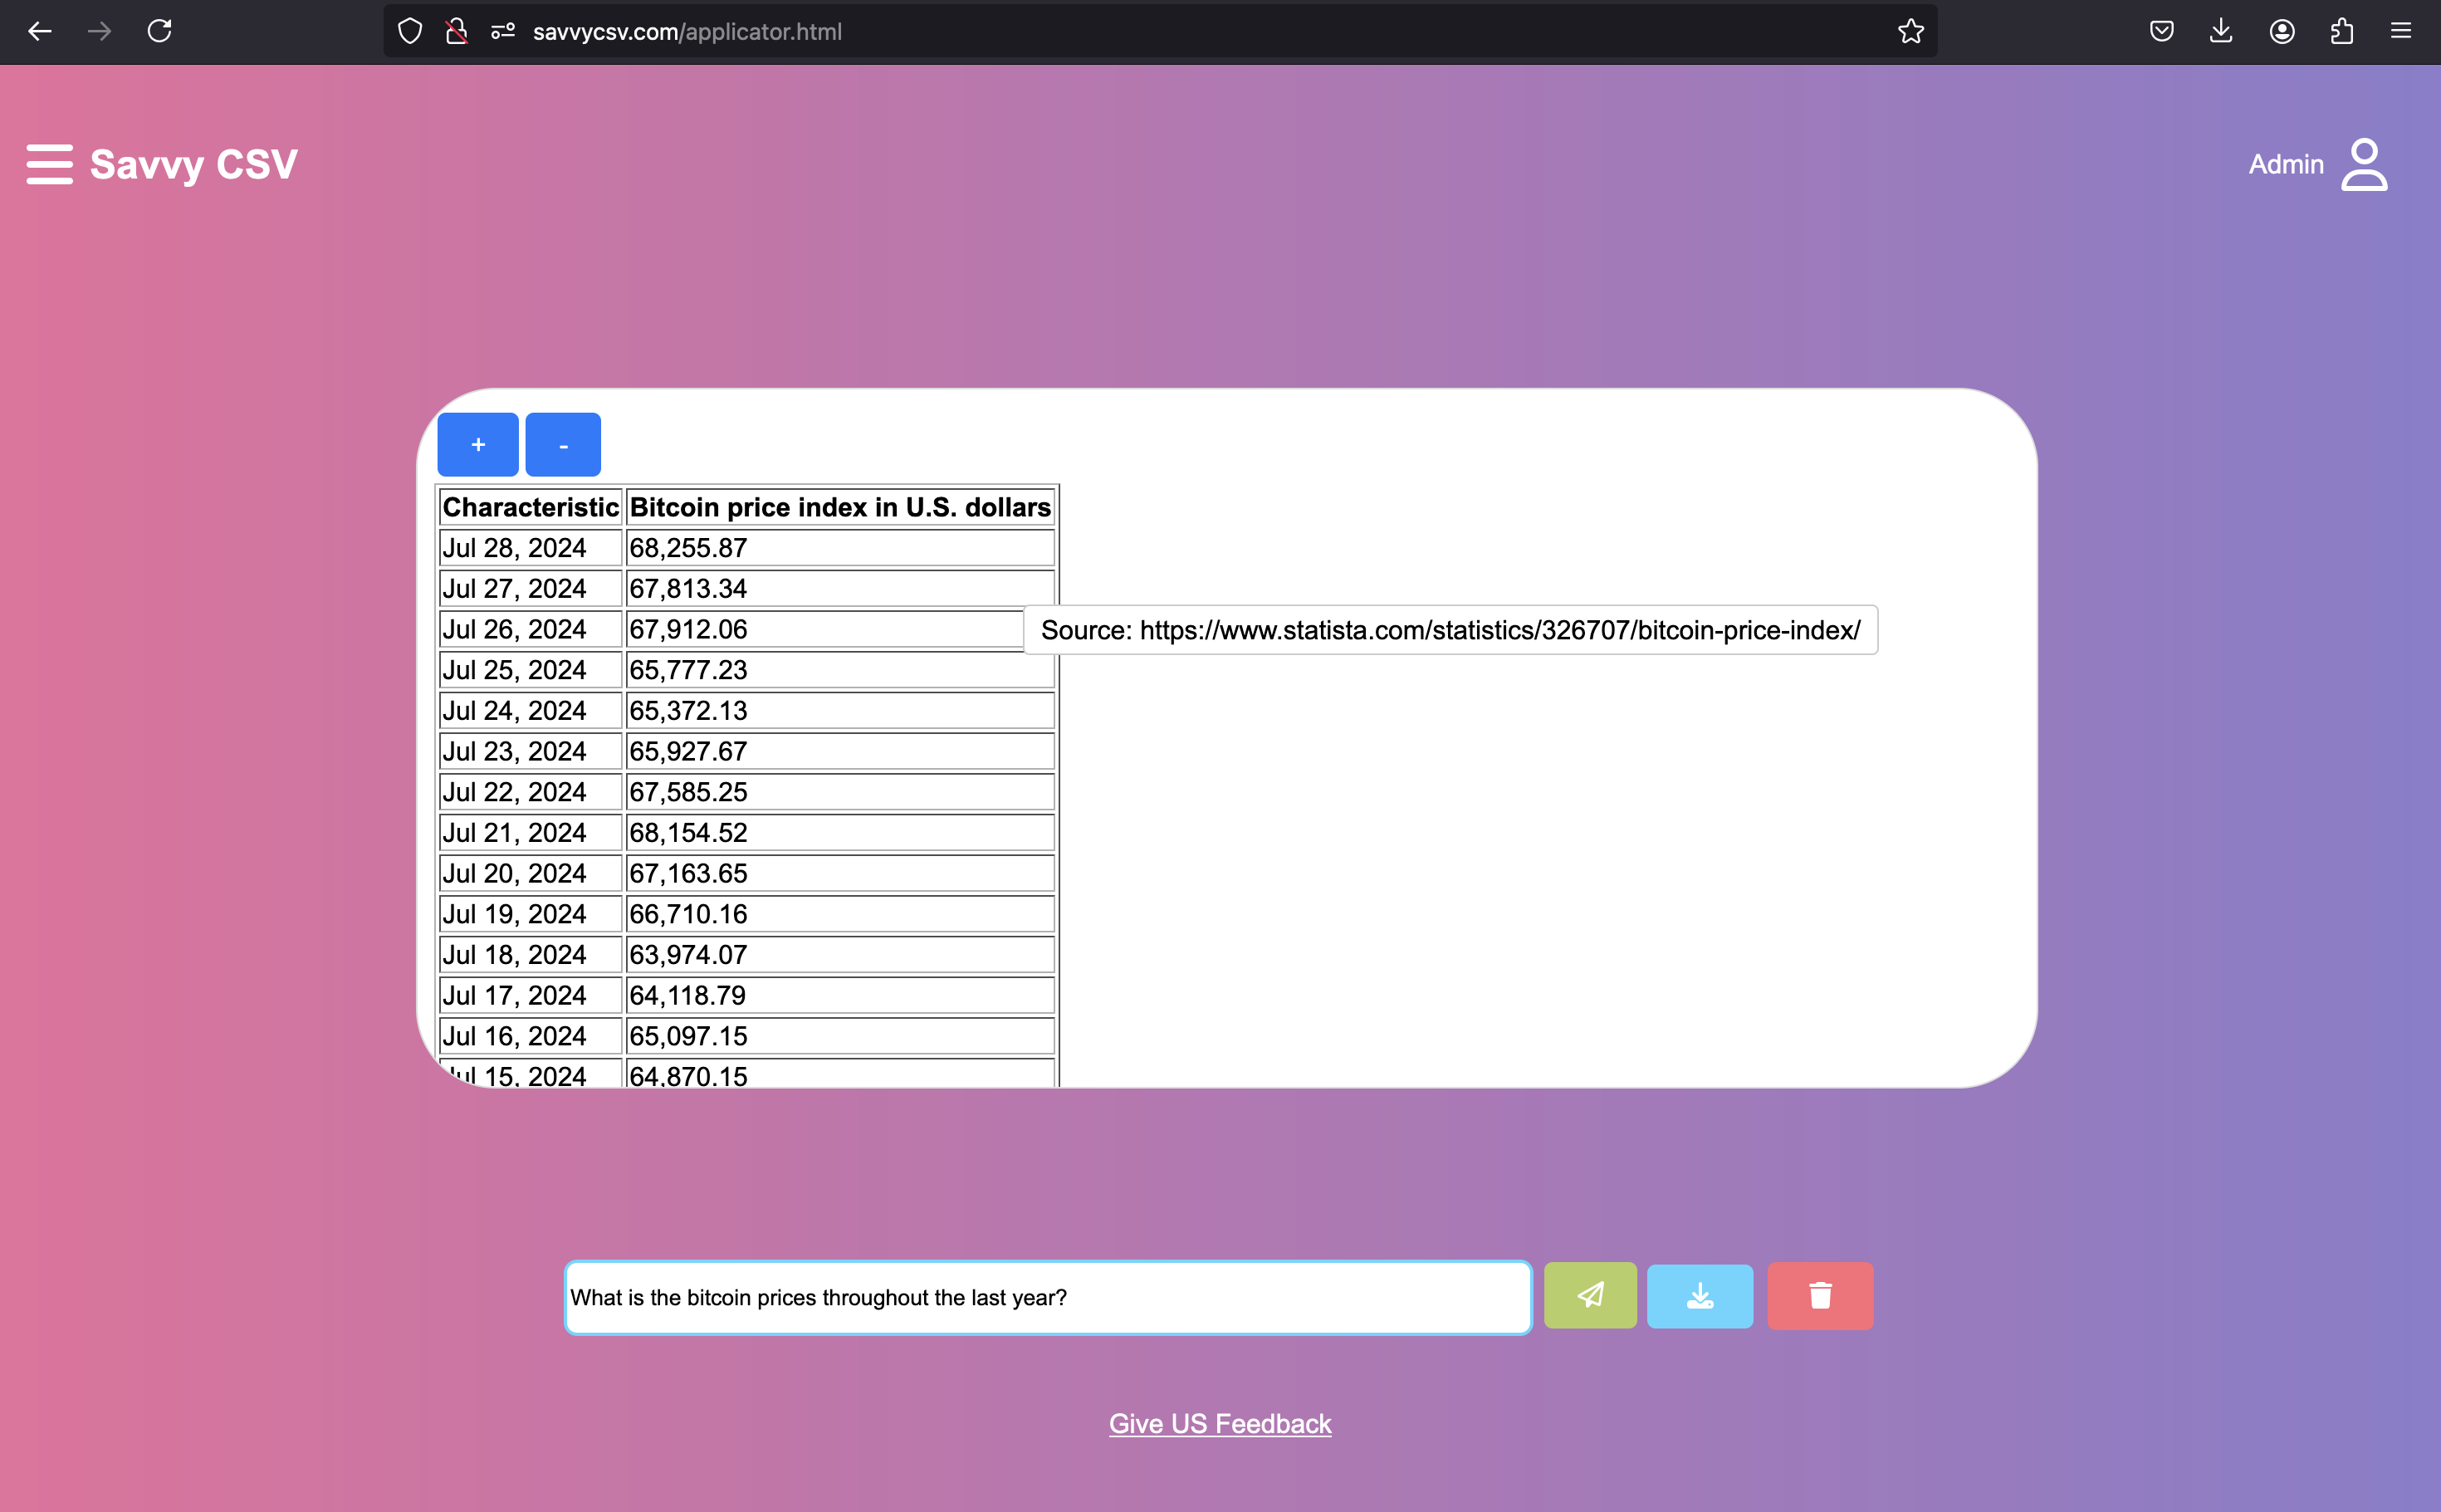Delete results with red trash button
Screen dimensions: 2441x1512
click(x=1819, y=1296)
